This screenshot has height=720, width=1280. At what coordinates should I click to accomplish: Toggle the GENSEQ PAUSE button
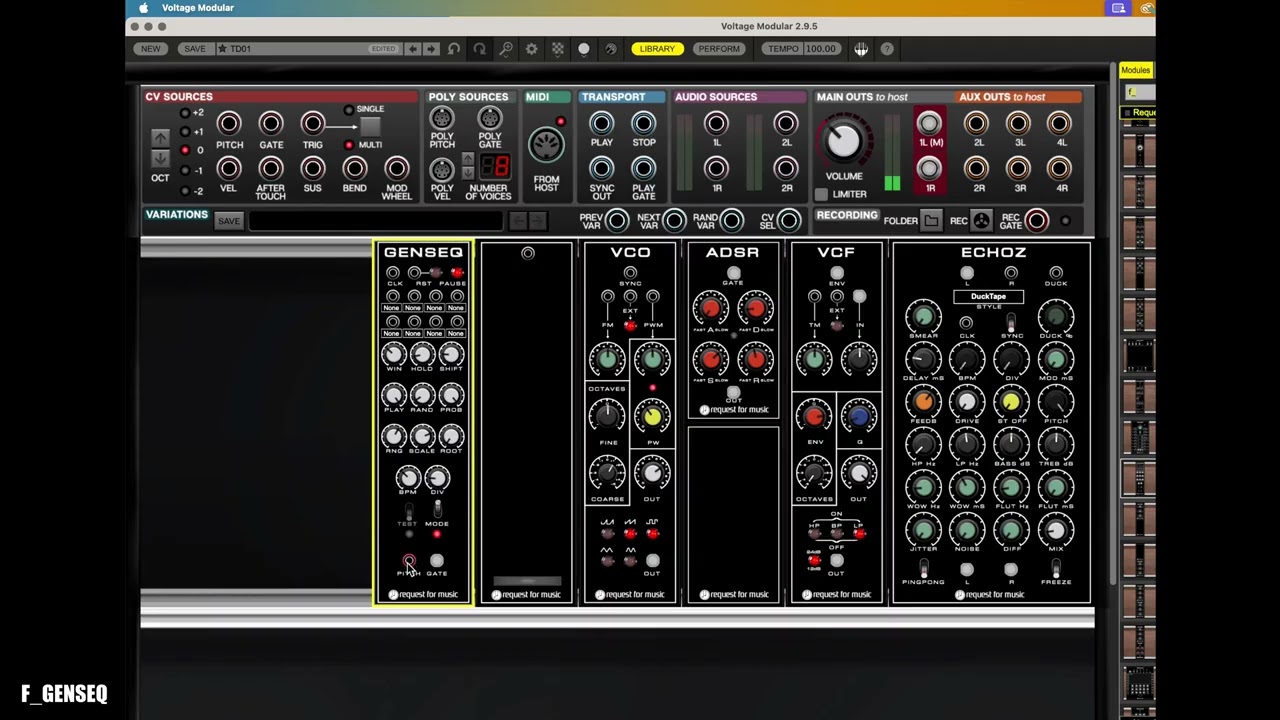click(457, 272)
